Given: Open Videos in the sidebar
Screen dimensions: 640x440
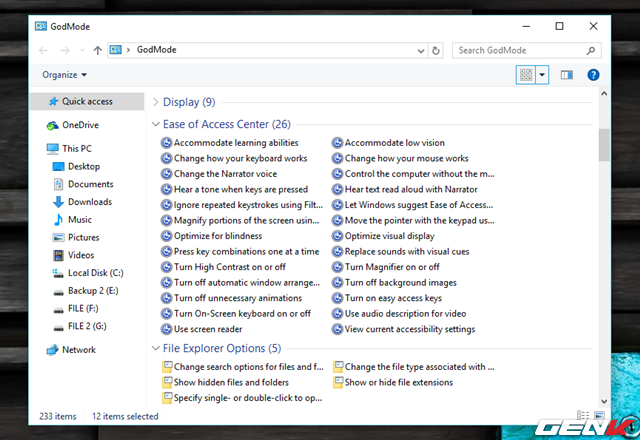Looking at the screenshot, I should (x=73, y=255).
